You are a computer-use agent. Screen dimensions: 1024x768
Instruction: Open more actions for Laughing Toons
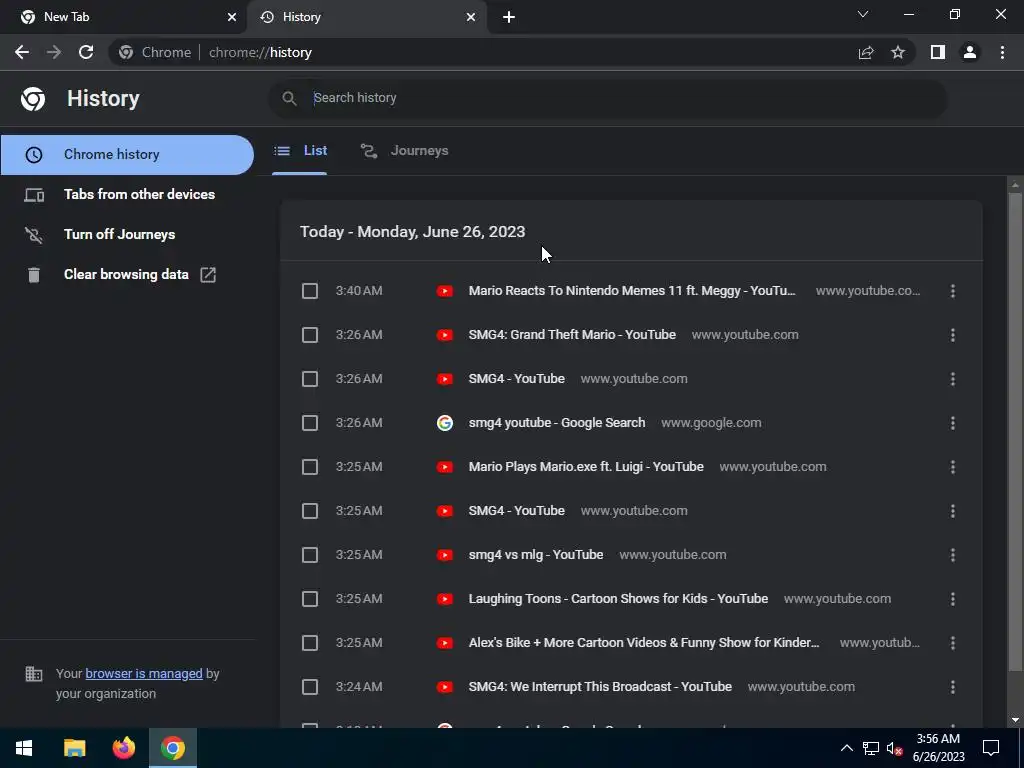(x=953, y=599)
